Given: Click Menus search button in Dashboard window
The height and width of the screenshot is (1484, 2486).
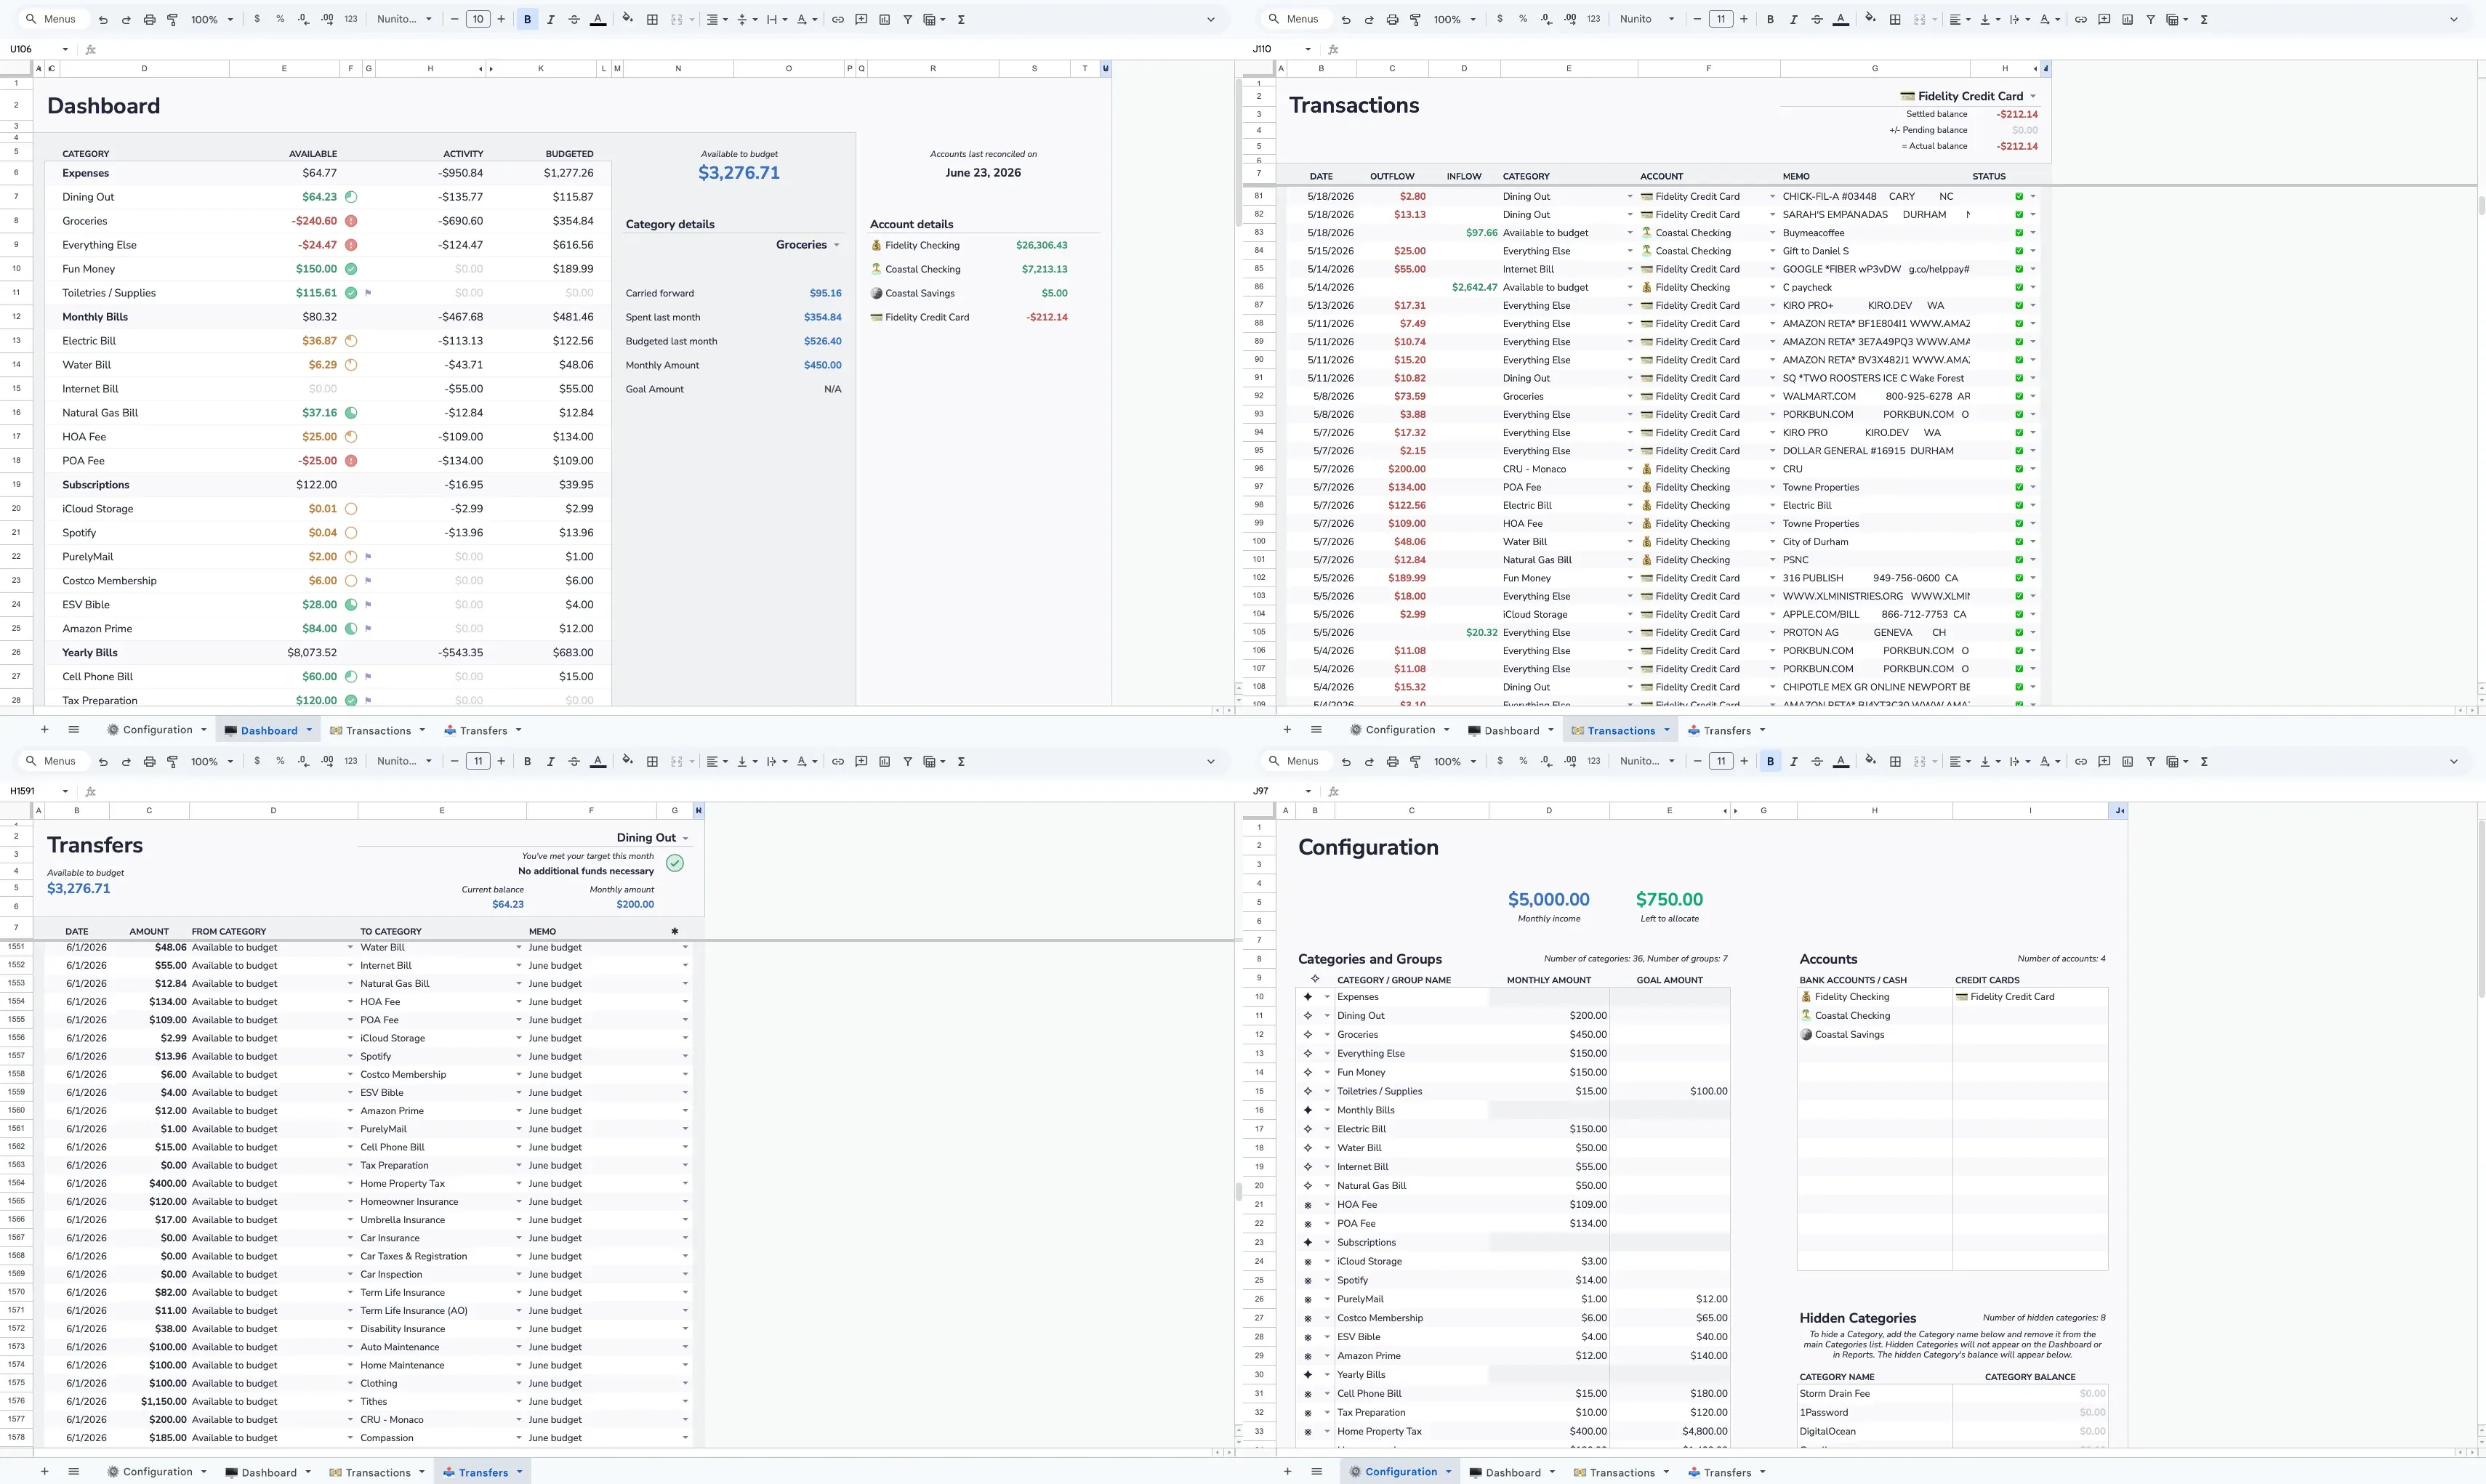Looking at the screenshot, I should tap(51, 19).
